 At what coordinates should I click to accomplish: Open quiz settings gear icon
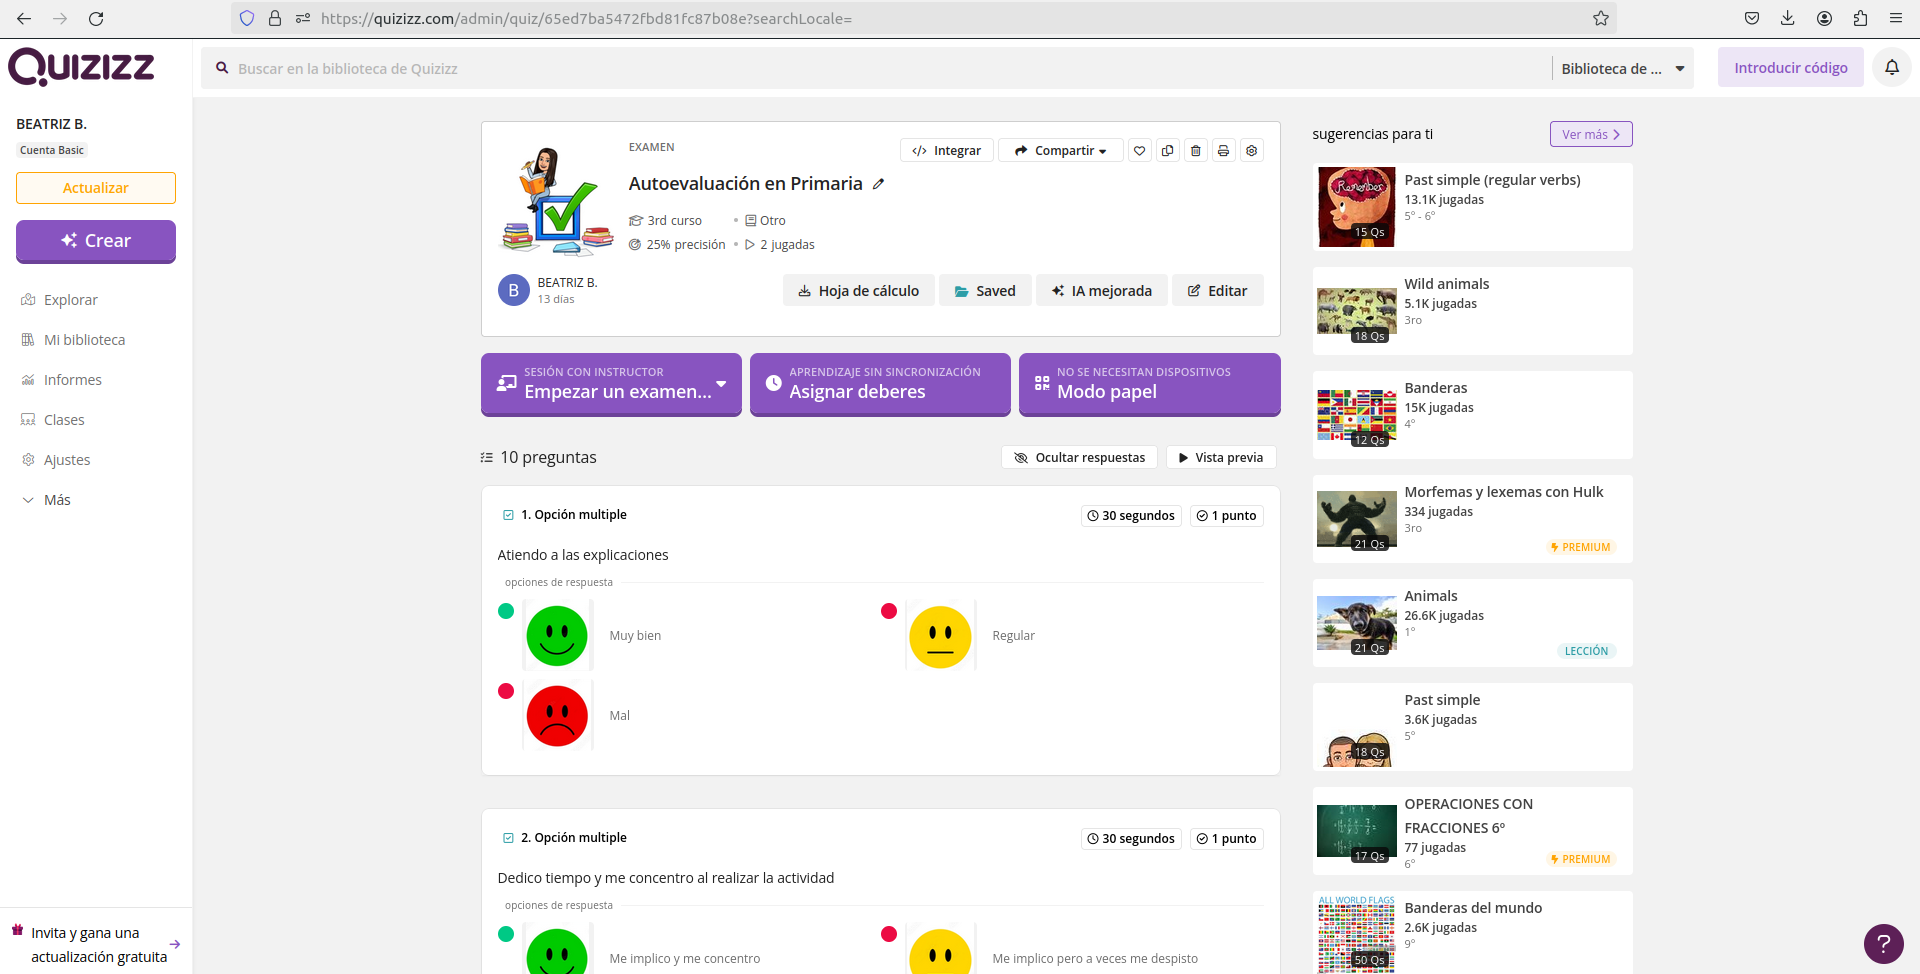pyautogui.click(x=1251, y=151)
